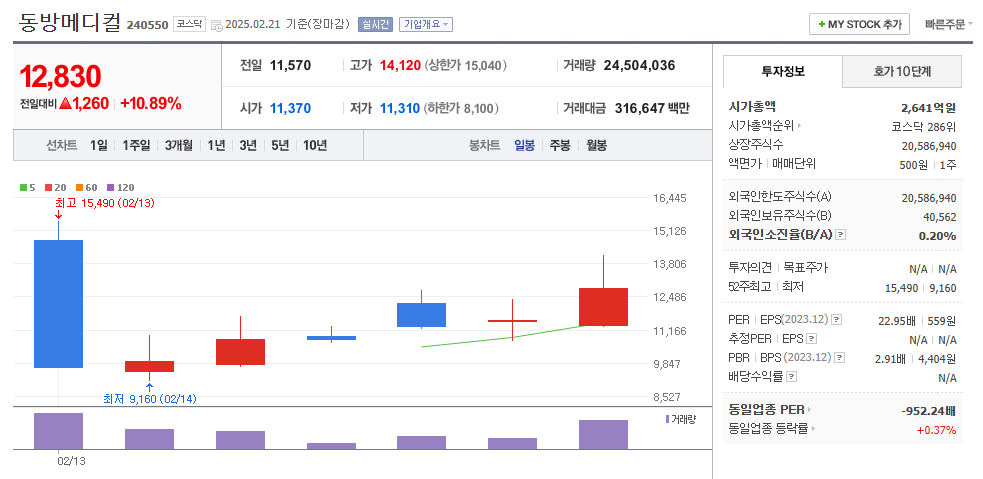Viewport: 983px width, 479px height.
Task: Select the 5년 line chart period
Action: coord(280,145)
